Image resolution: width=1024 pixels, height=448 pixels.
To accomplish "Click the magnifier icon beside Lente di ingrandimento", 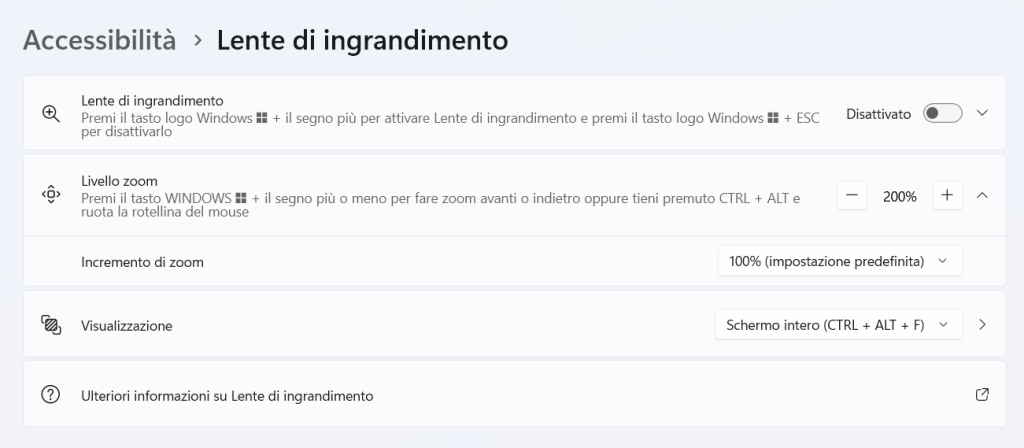I will click(51, 113).
